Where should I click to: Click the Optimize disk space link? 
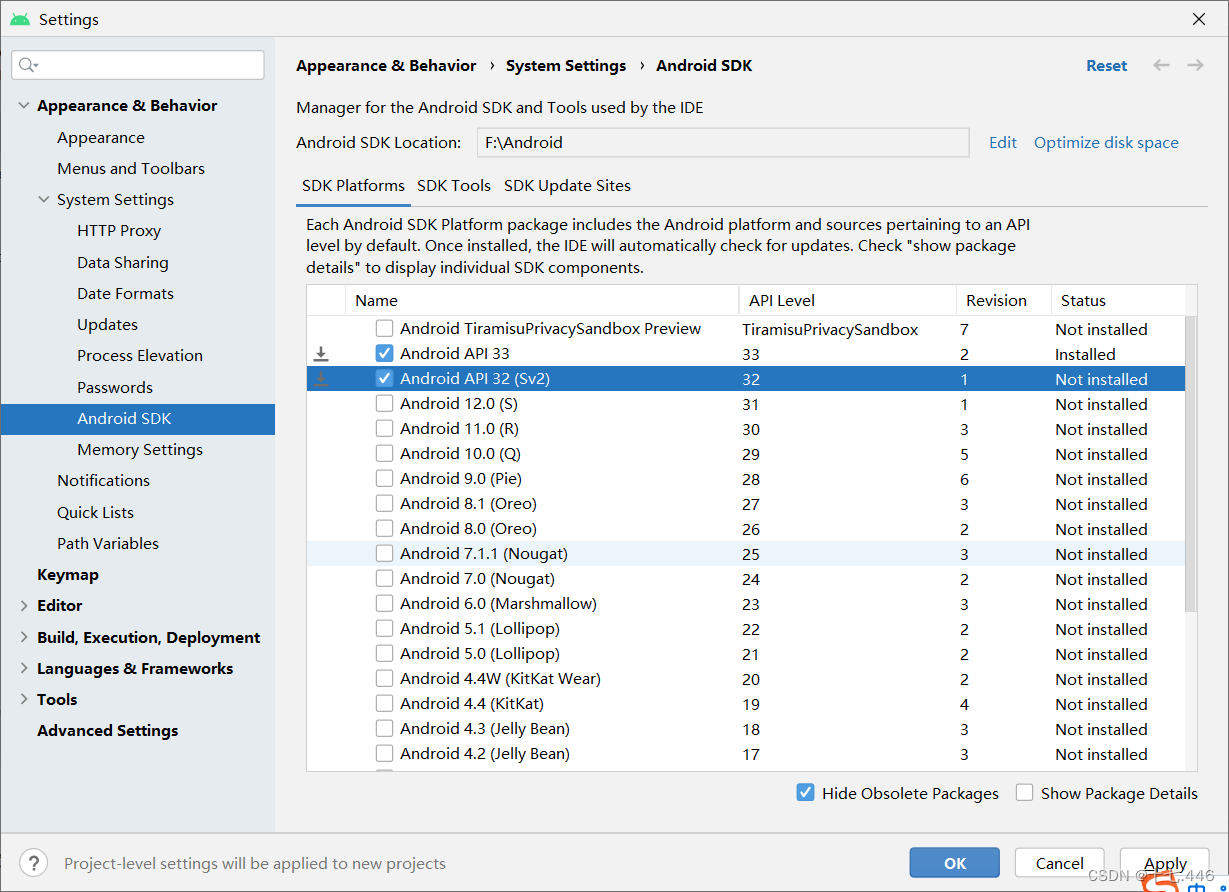[x=1106, y=142]
